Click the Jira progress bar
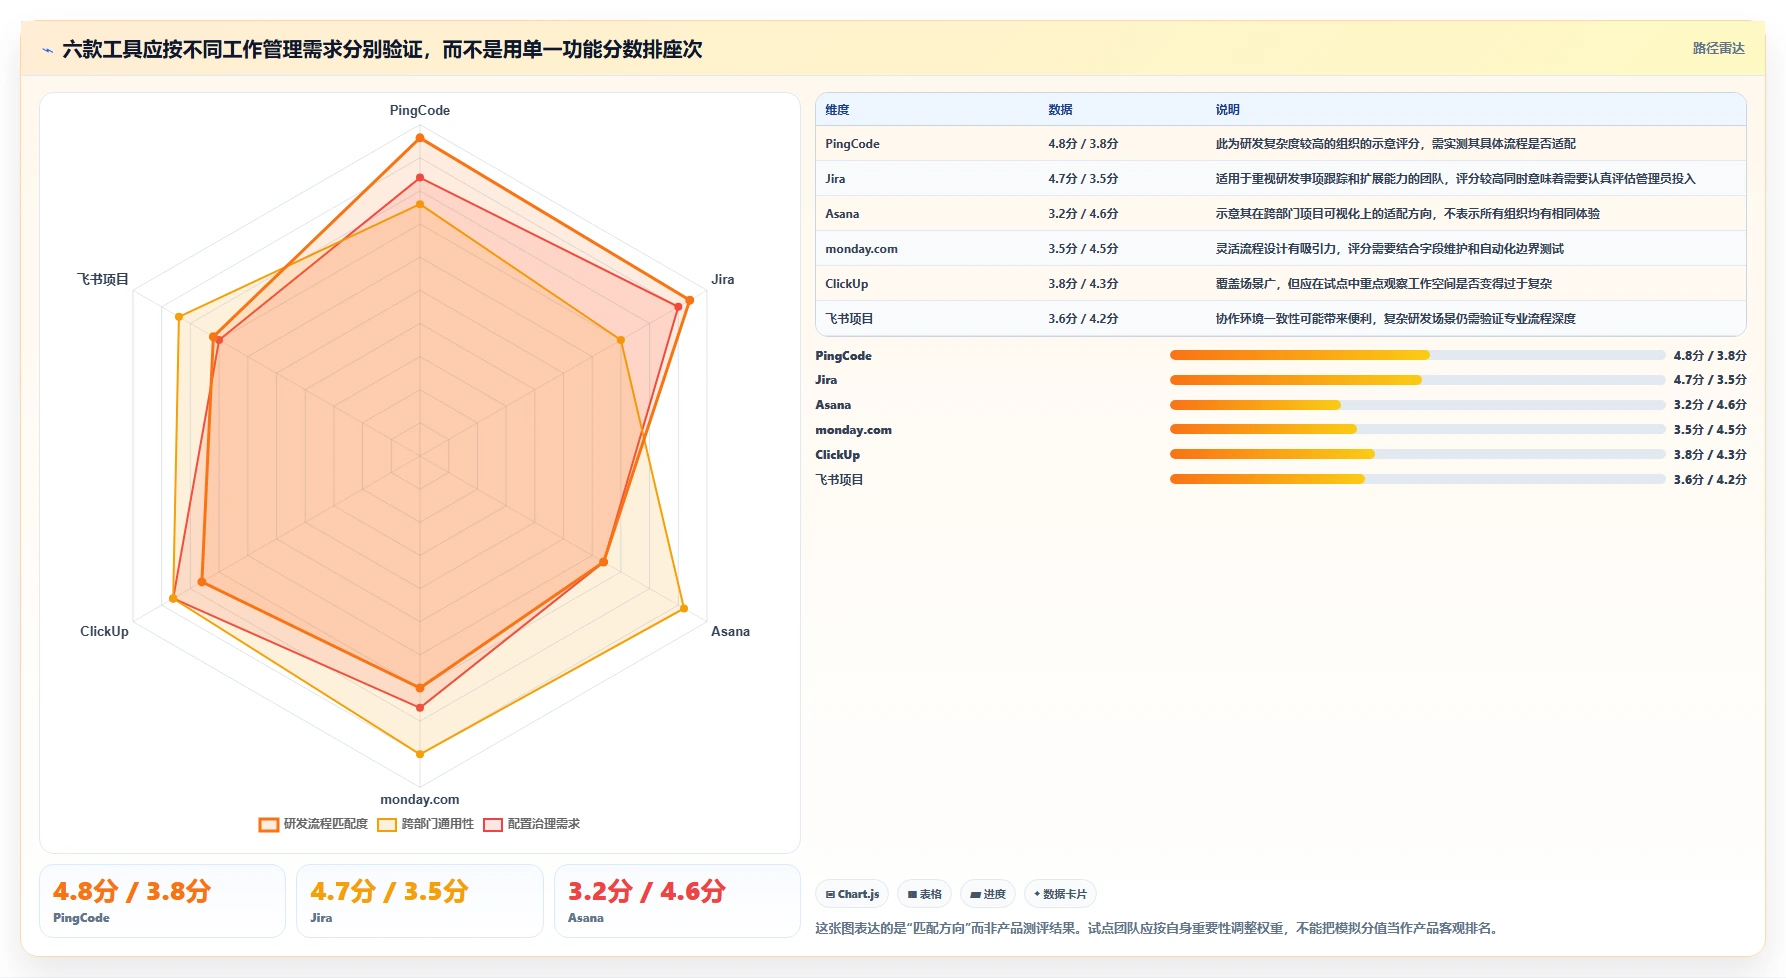 coord(1417,380)
